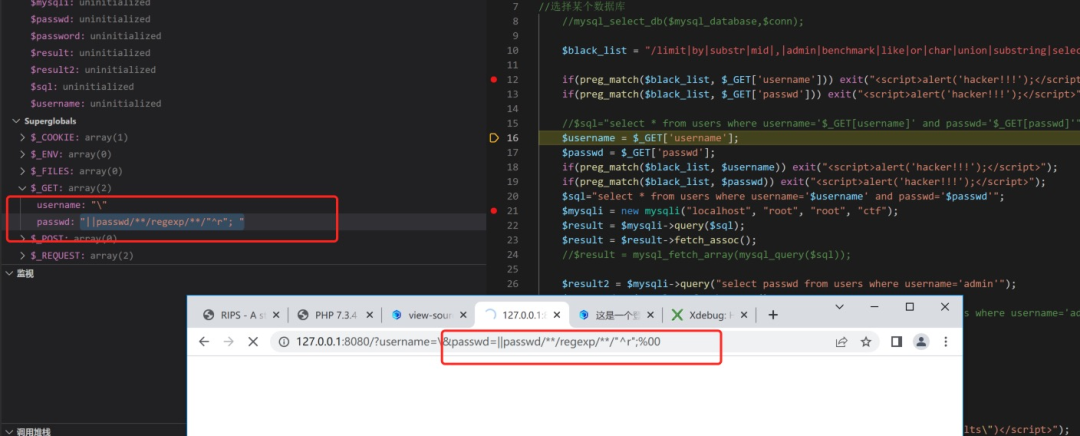
Task: Click the current execution marker at line 16
Action: point(493,138)
